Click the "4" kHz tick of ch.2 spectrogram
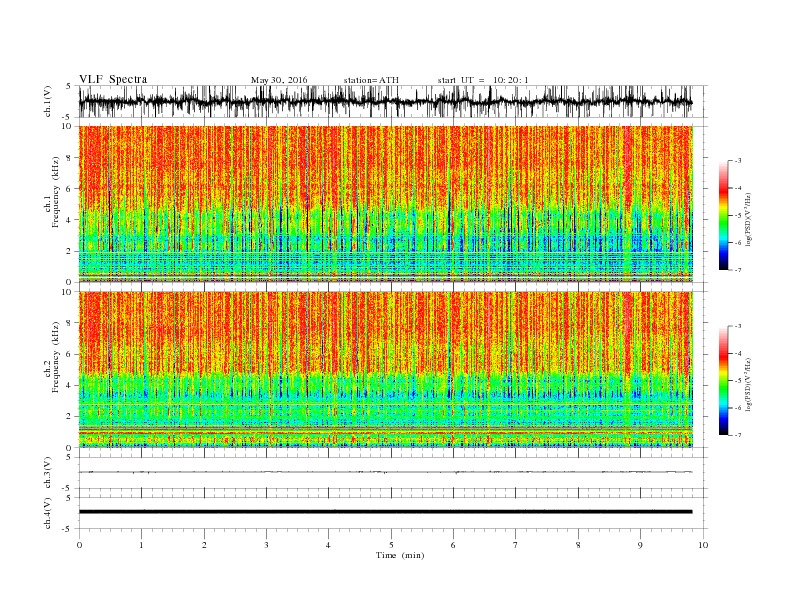Image resolution: width=792 pixels, height=612 pixels. (69, 385)
